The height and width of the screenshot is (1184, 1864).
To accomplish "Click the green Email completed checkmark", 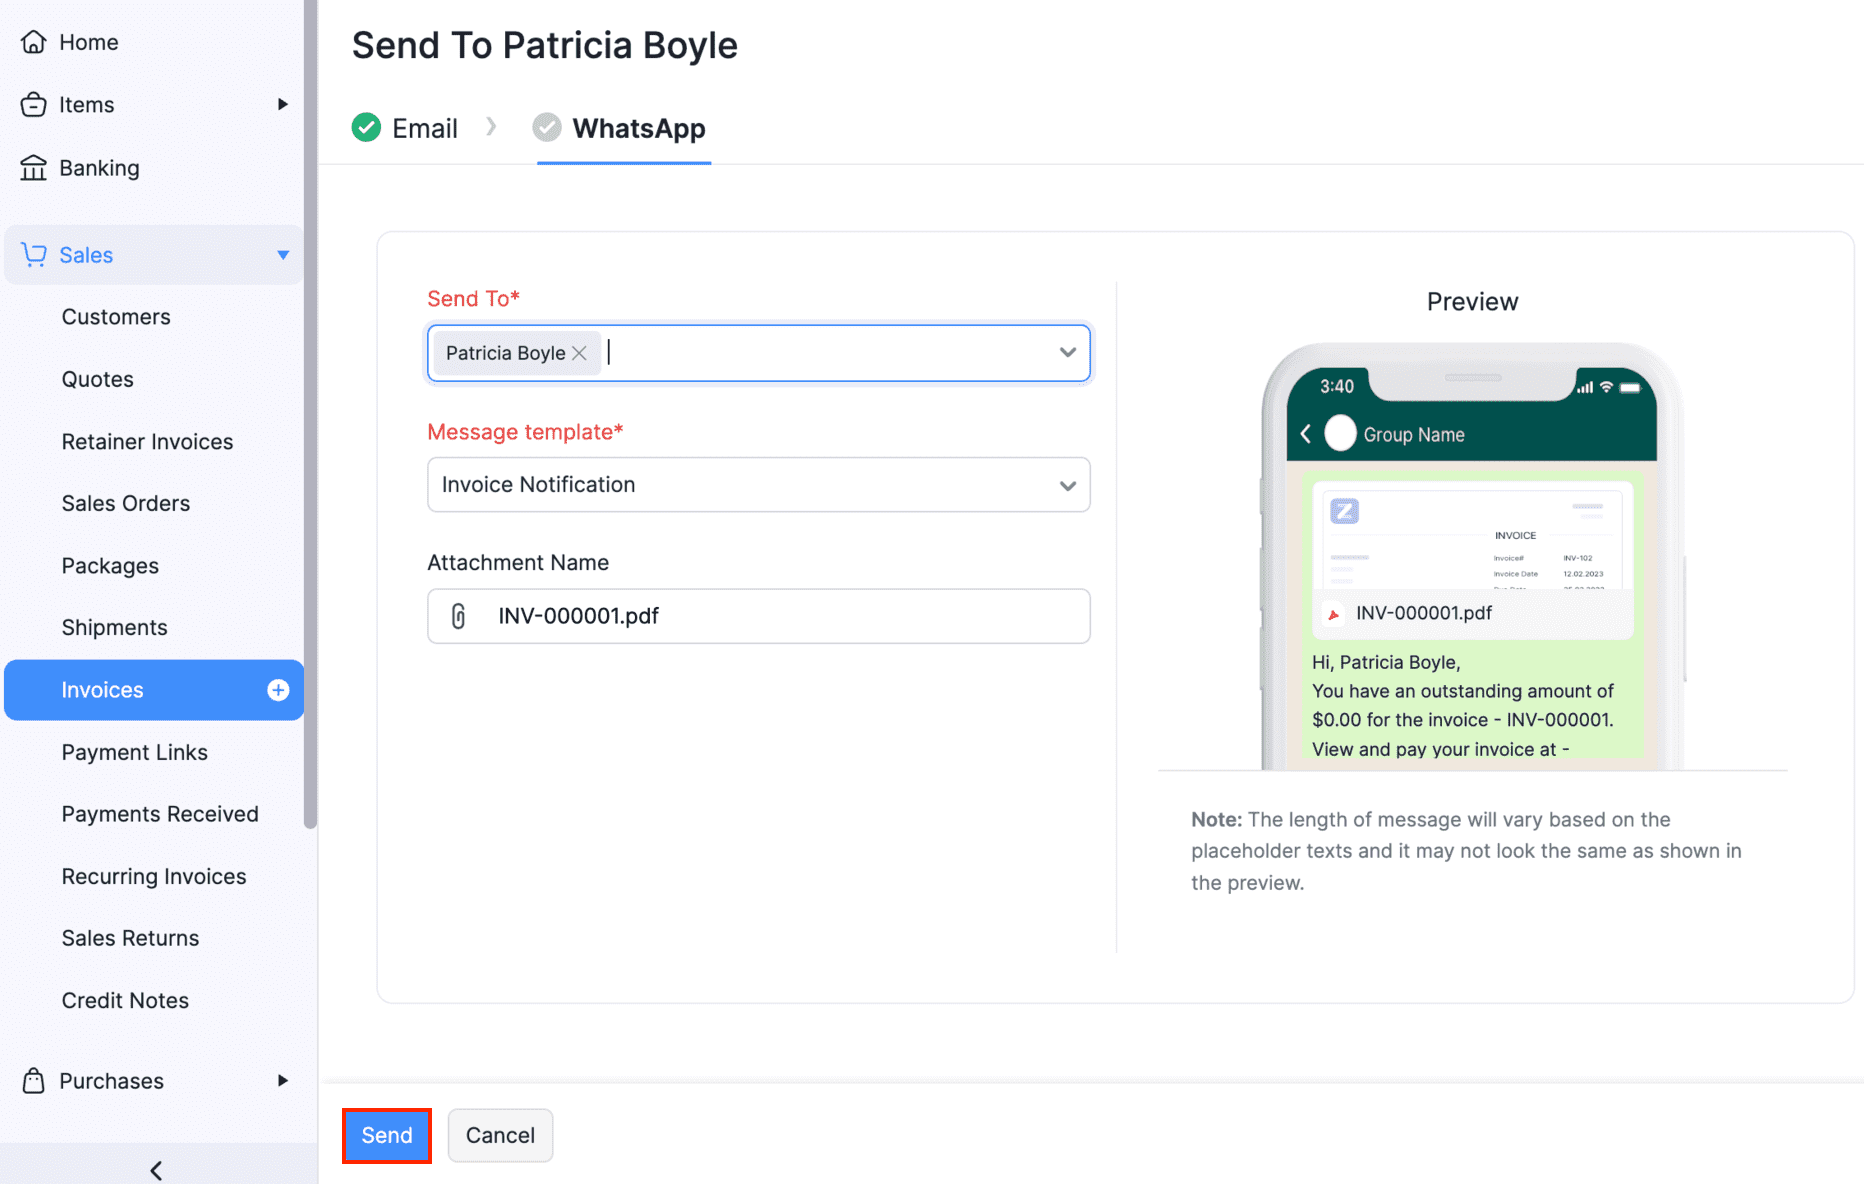I will coord(366,127).
